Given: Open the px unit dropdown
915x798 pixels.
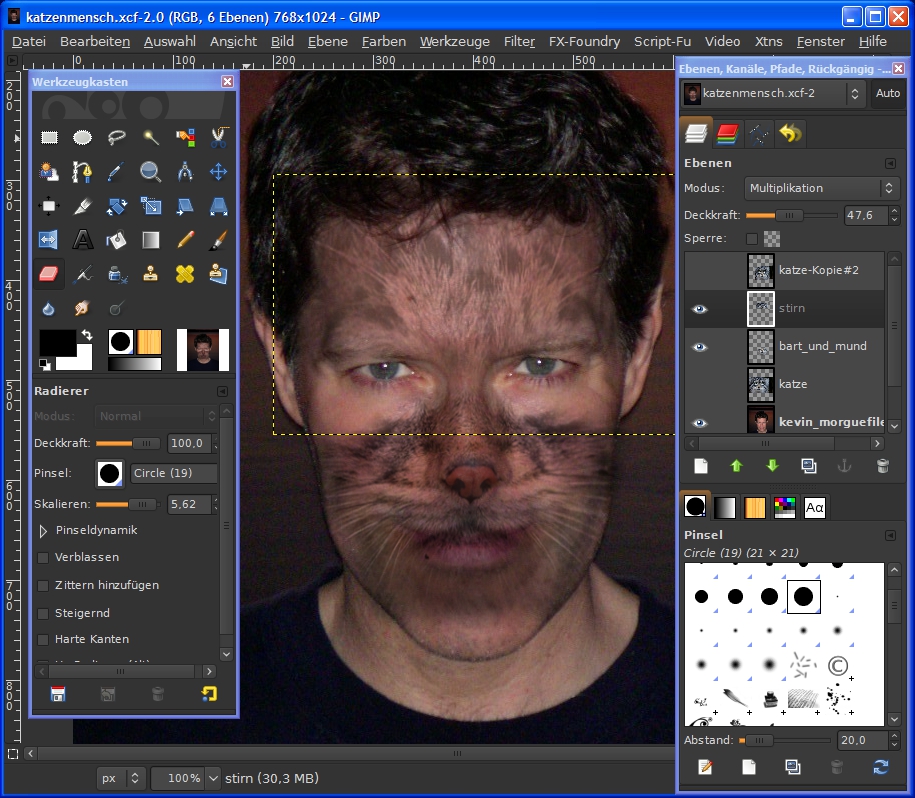Looking at the screenshot, I should click(x=120, y=778).
